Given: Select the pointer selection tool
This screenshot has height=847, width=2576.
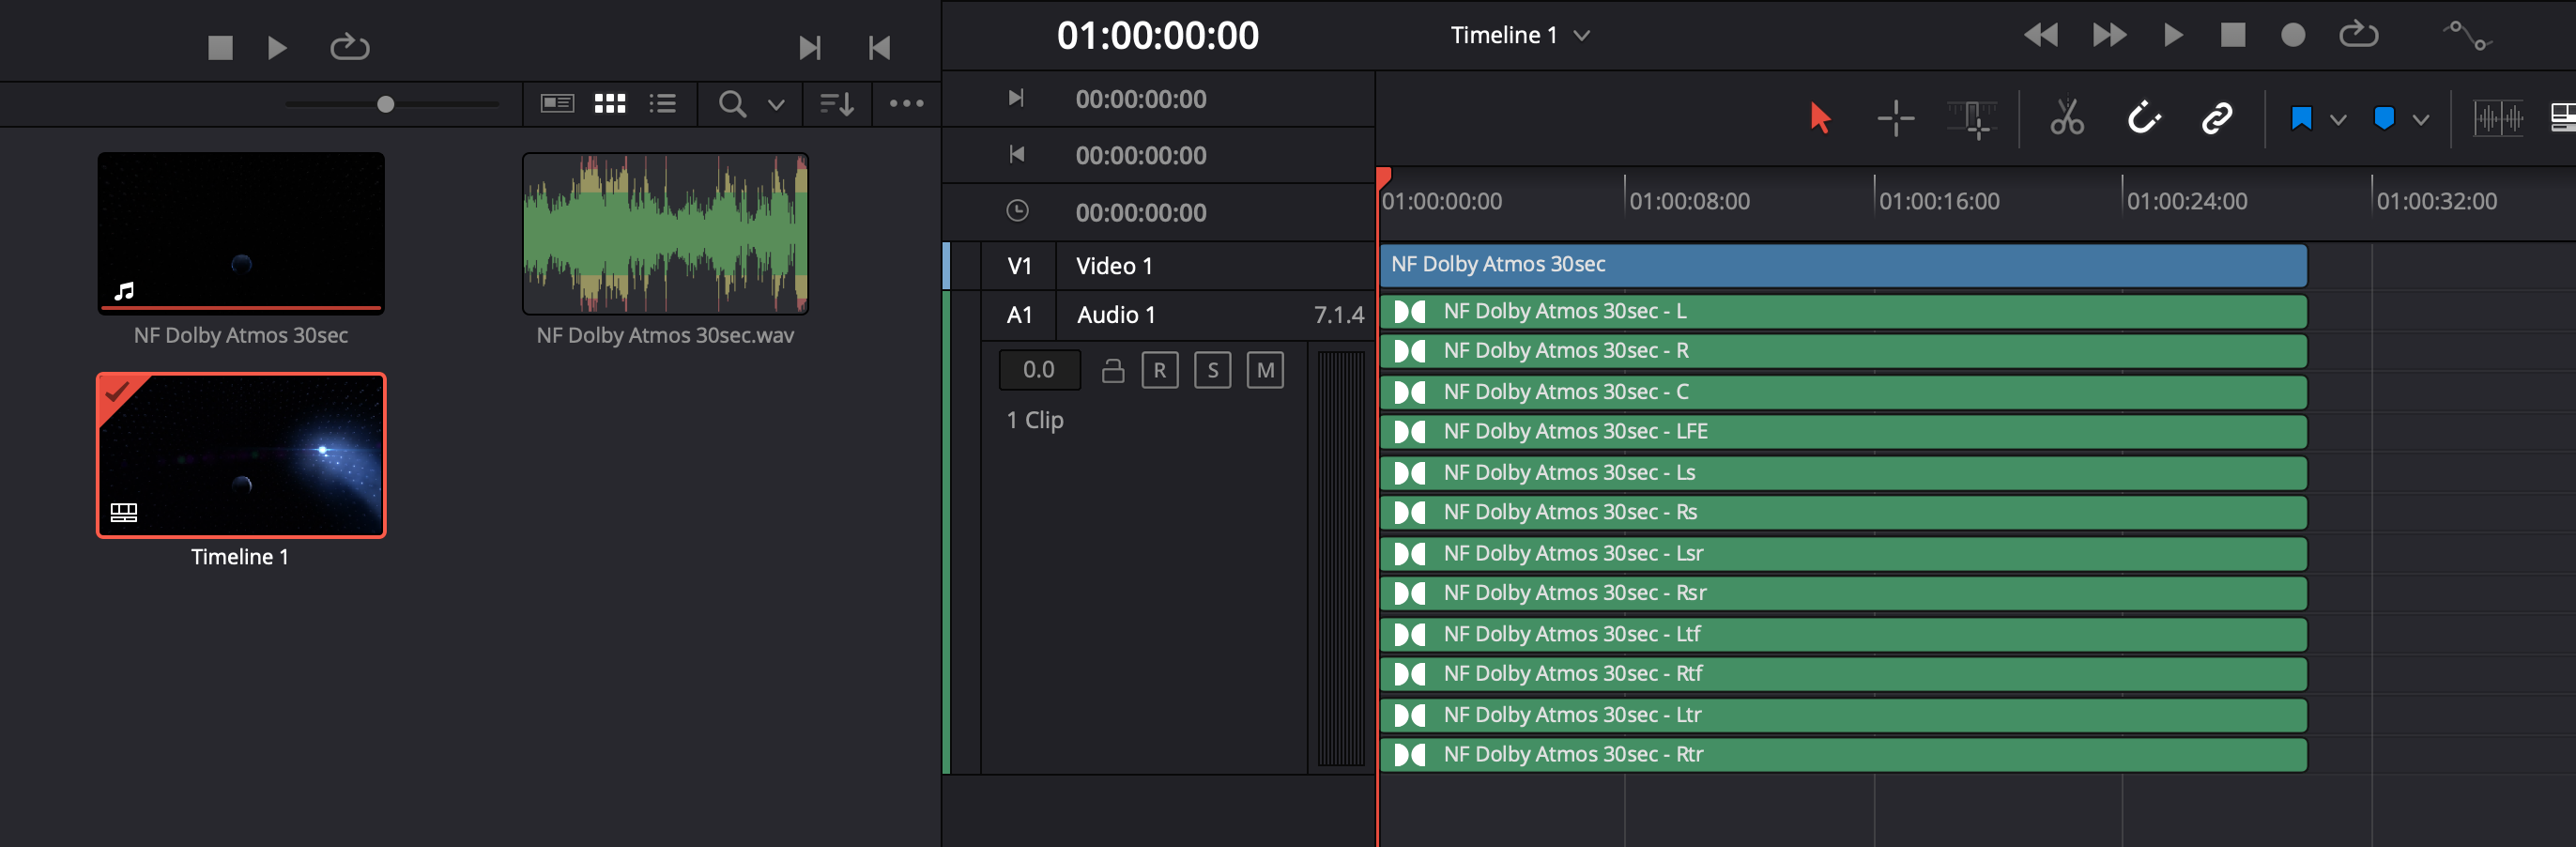Looking at the screenshot, I should click(1820, 118).
